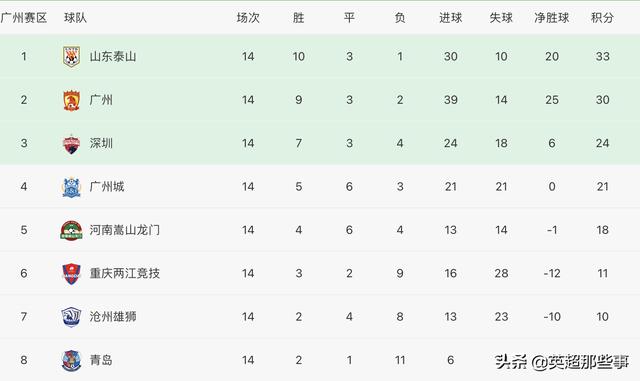The width and height of the screenshot is (640, 381).
Task: Select the 沧州雄狮 row points value
Action: point(602,316)
